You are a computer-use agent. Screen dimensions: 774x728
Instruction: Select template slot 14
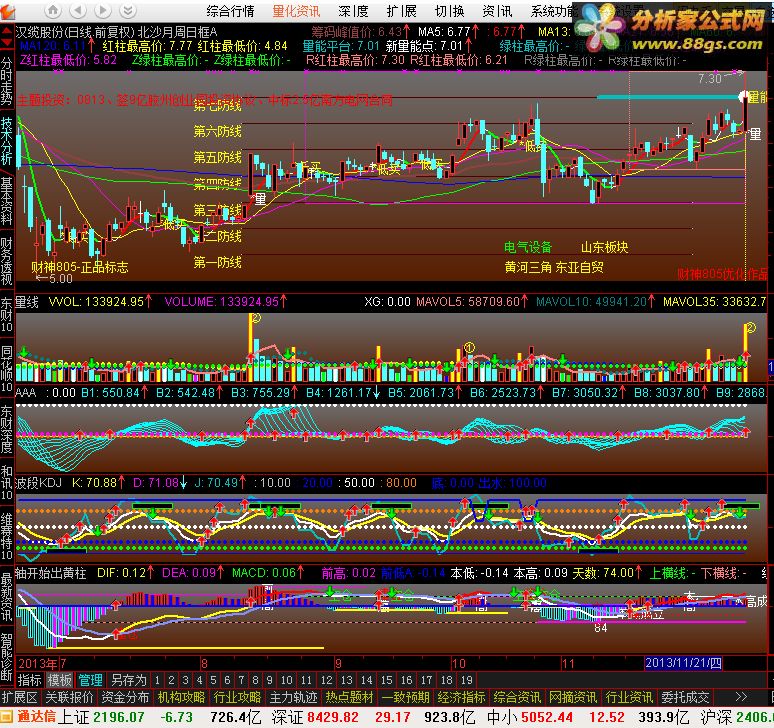[366, 680]
